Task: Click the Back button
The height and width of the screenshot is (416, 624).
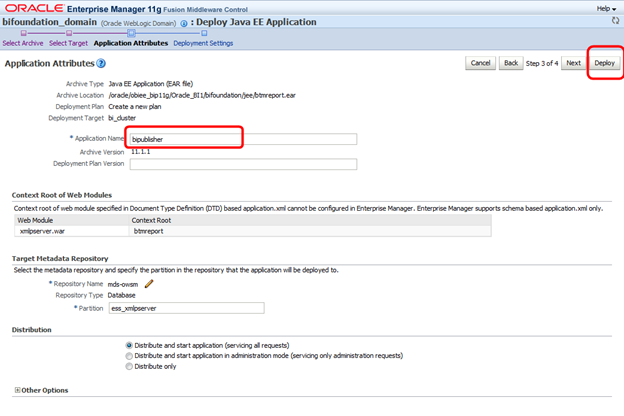Action: pyautogui.click(x=510, y=62)
